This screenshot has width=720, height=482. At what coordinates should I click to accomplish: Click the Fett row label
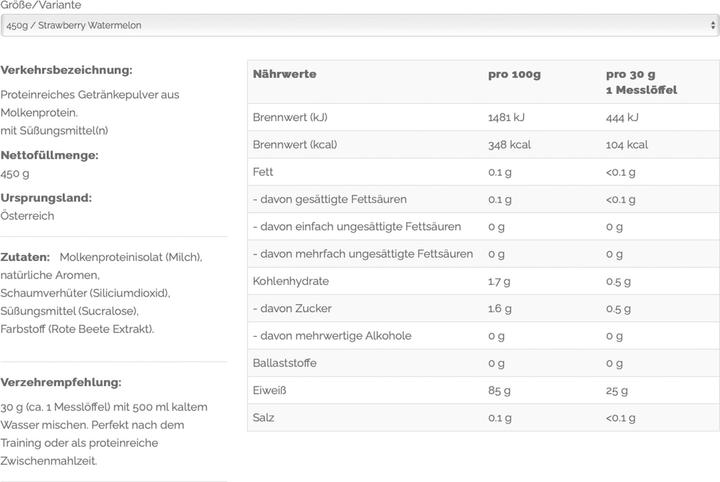tap(263, 172)
